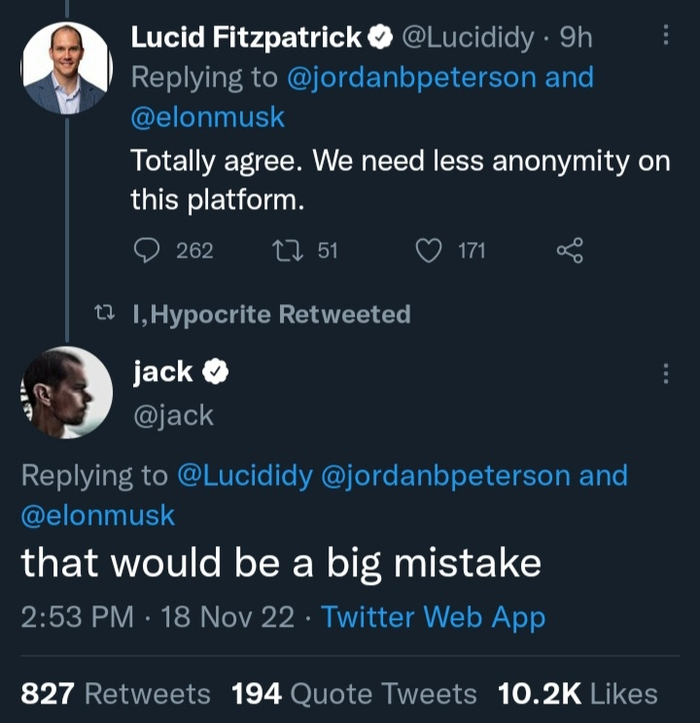This screenshot has height=723, width=700.
Task: Click Lucid Fitzpatrick's verified badge
Action: pyautogui.click(x=380, y=39)
